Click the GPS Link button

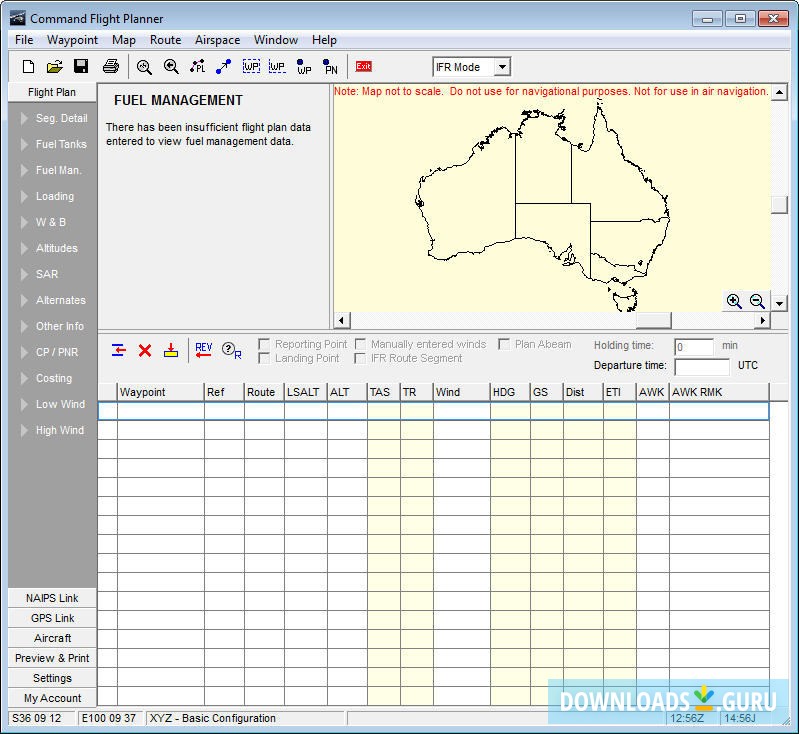point(52,618)
